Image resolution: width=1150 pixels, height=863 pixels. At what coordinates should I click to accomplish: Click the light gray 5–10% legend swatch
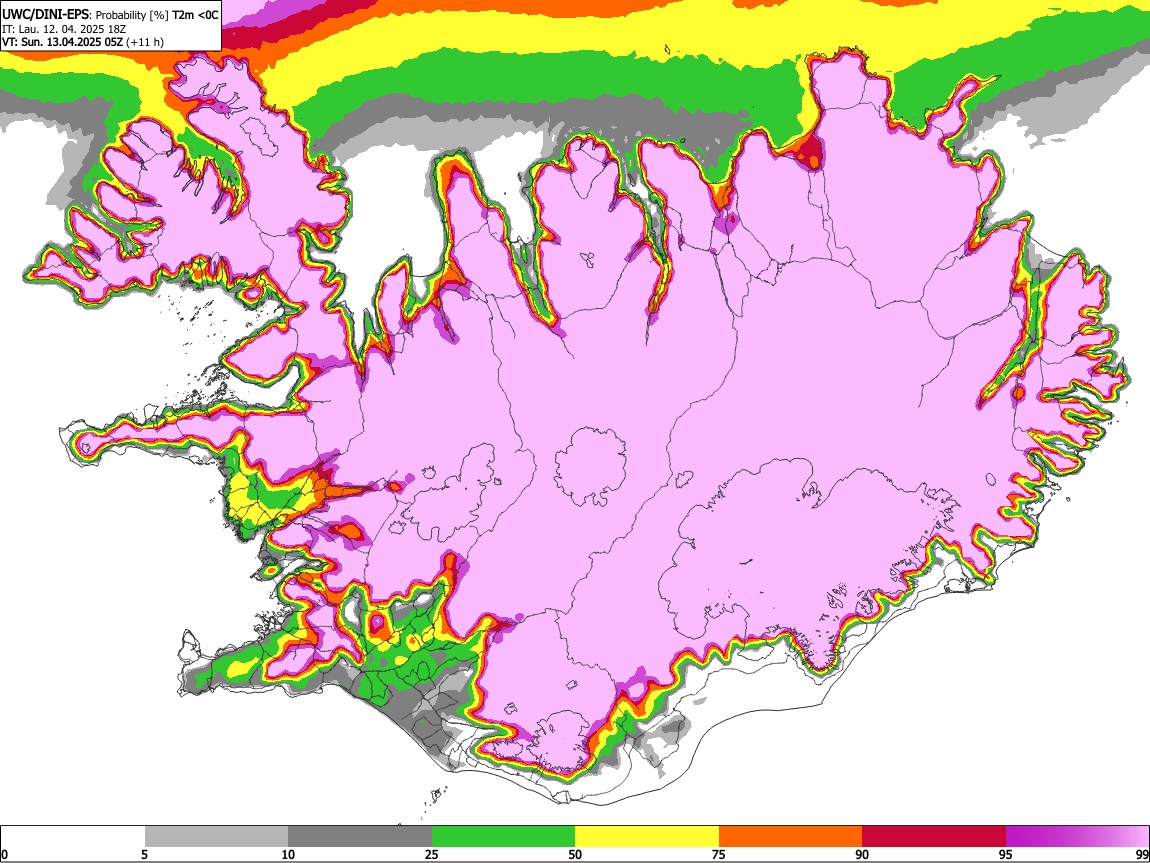[x=216, y=837]
